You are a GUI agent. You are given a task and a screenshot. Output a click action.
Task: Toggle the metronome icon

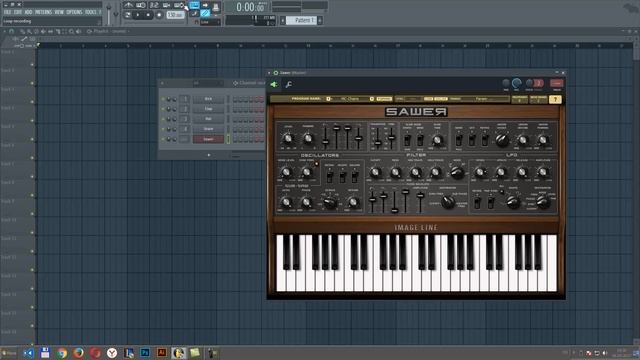point(129,5)
